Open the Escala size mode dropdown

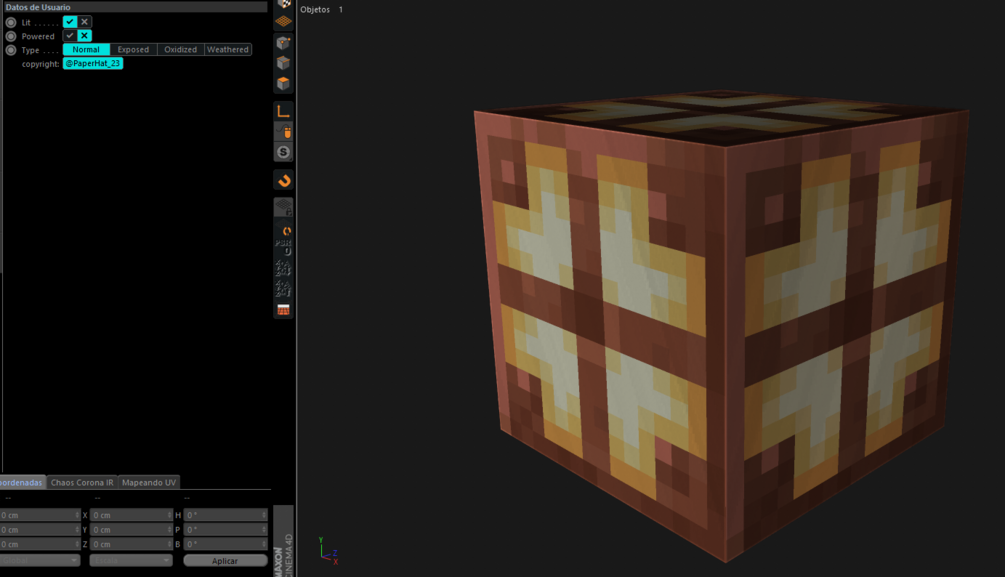pos(131,560)
